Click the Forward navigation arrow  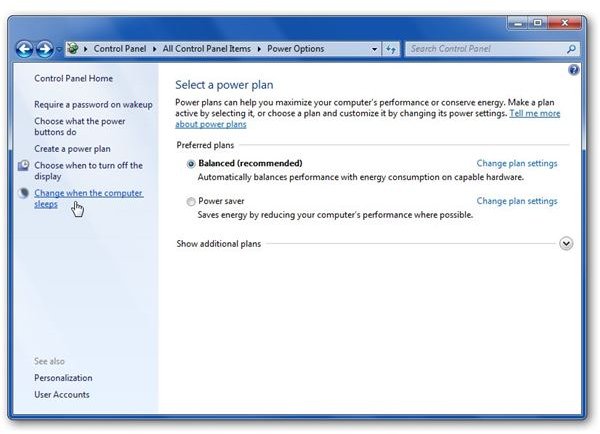pyautogui.click(x=45, y=49)
